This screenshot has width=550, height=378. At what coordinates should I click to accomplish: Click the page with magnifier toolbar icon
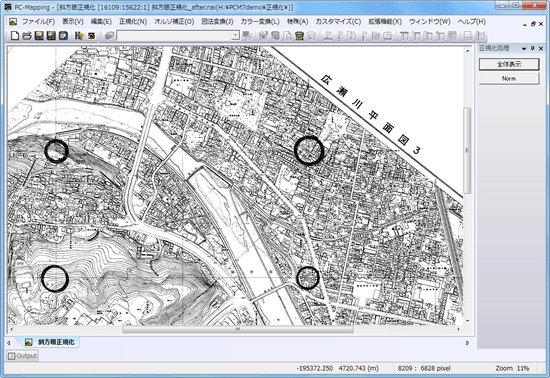(287, 35)
